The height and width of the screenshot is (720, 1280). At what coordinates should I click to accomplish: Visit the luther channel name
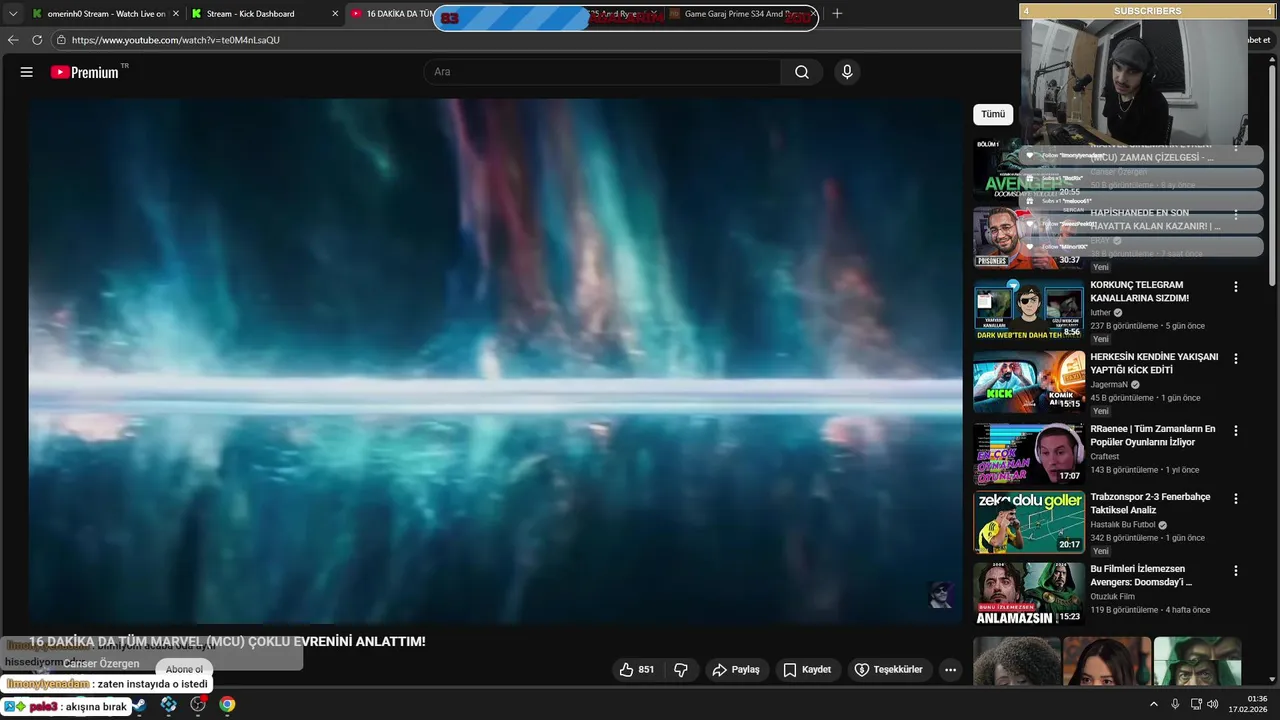[x=1100, y=313]
